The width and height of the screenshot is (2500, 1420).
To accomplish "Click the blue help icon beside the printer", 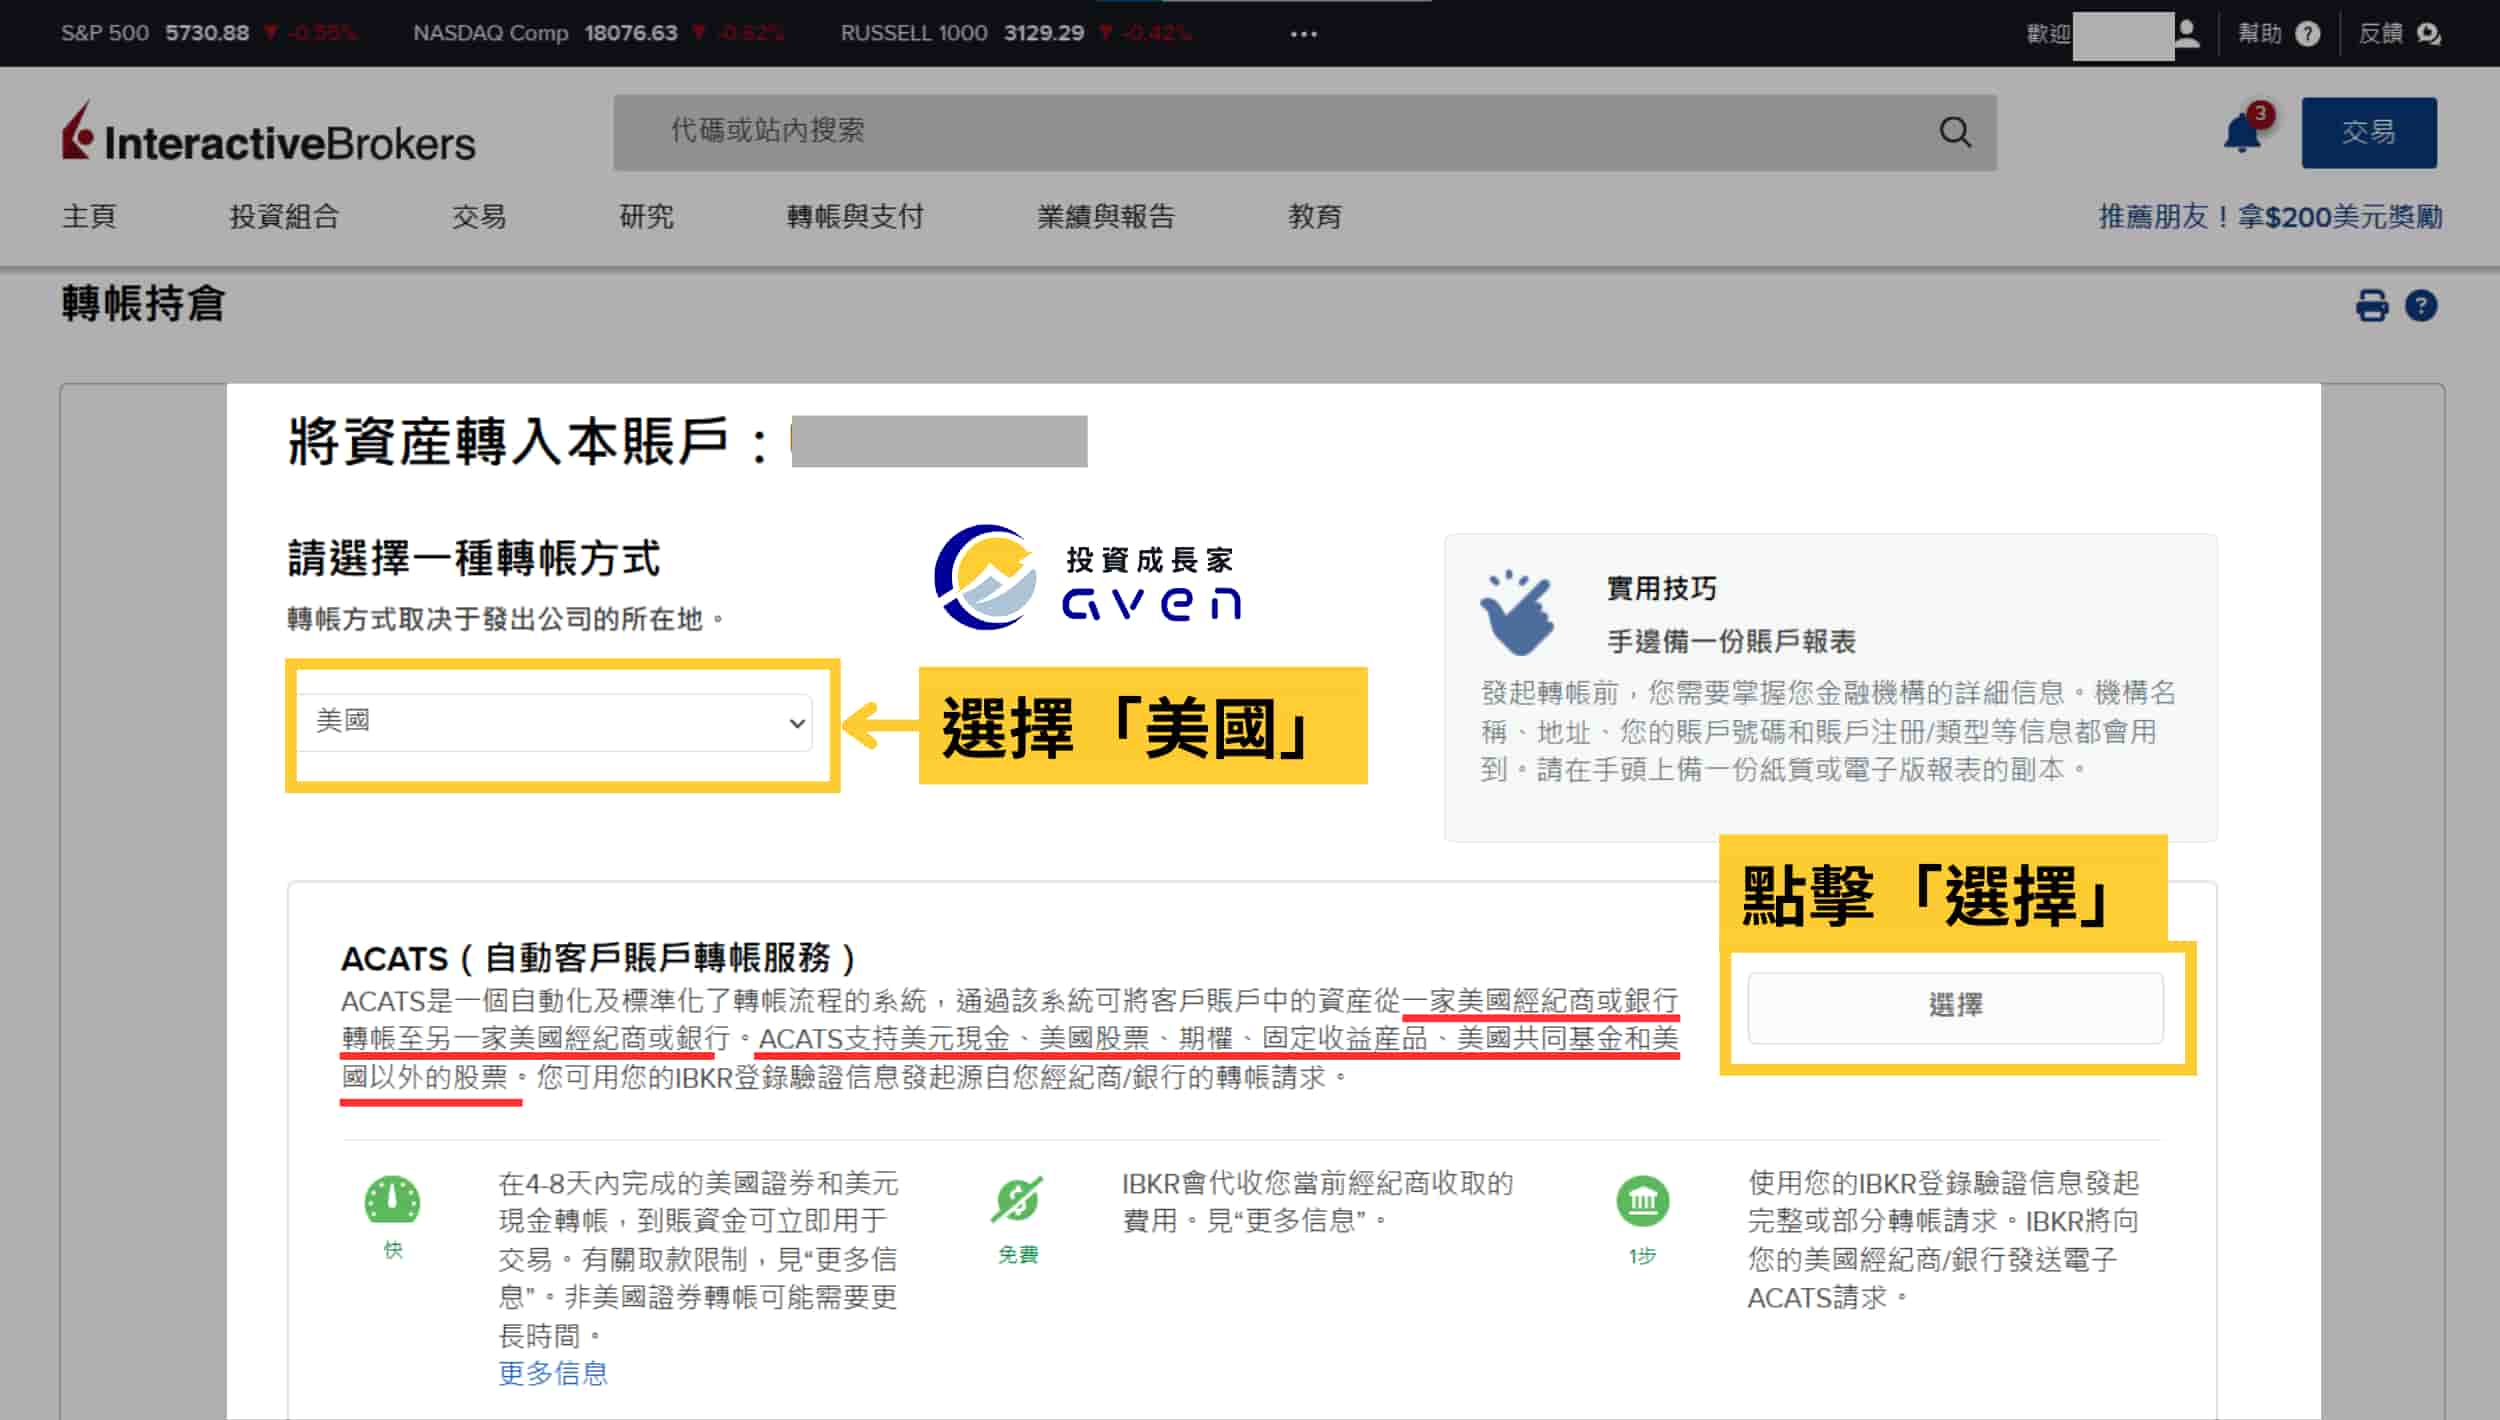I will click(2421, 305).
